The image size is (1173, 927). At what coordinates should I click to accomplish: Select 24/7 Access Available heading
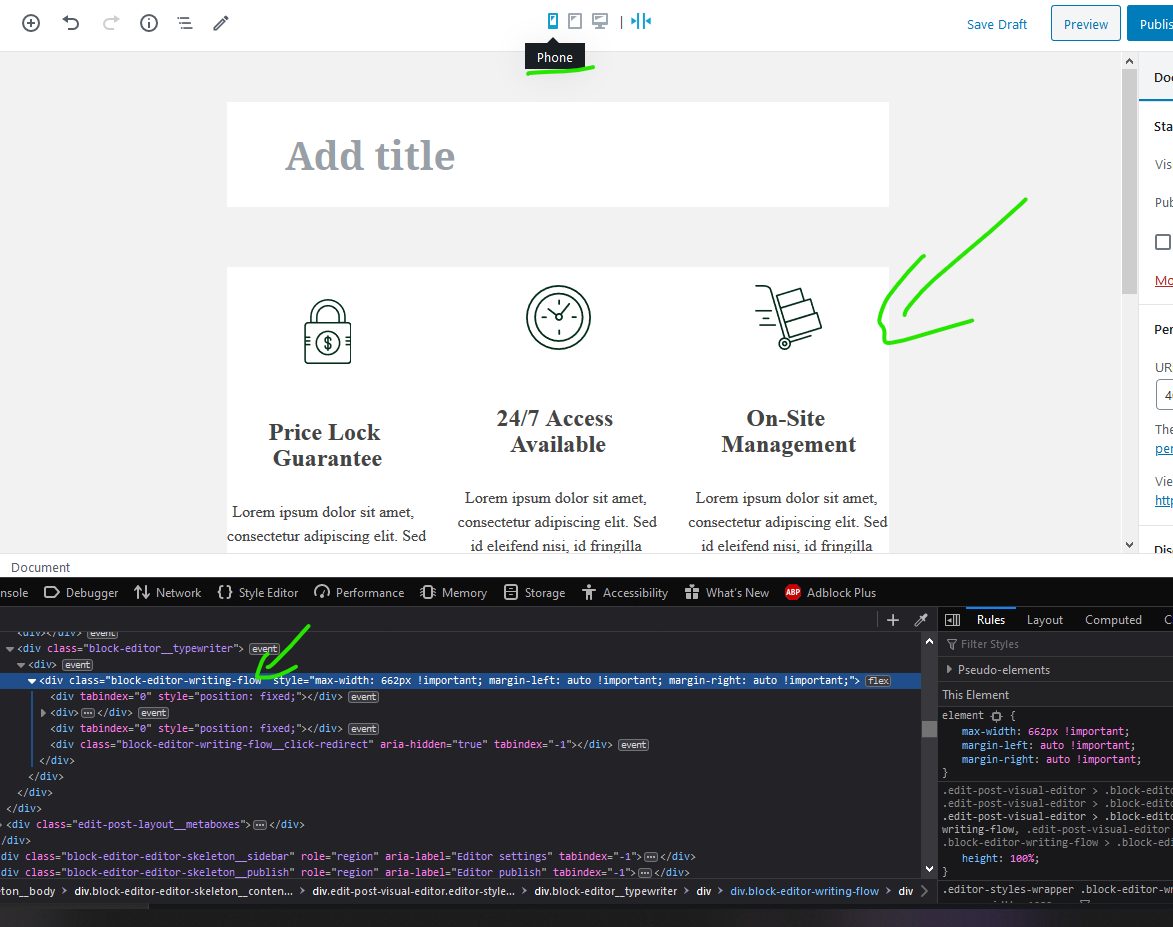pos(556,431)
